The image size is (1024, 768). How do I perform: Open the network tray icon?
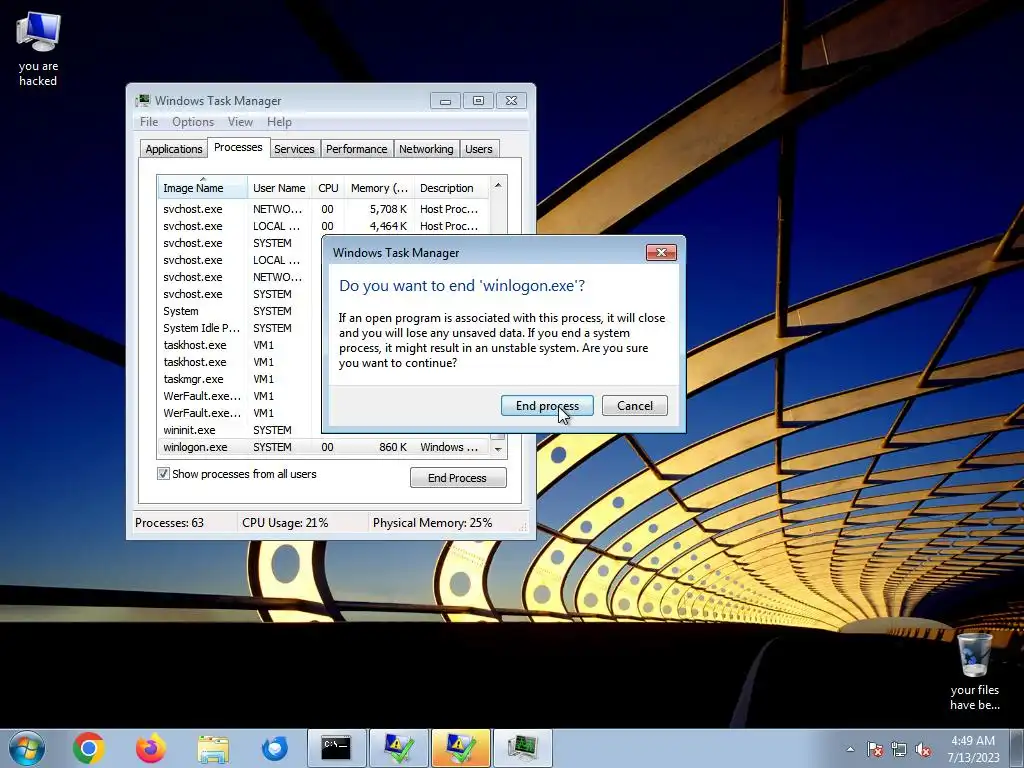click(899, 749)
